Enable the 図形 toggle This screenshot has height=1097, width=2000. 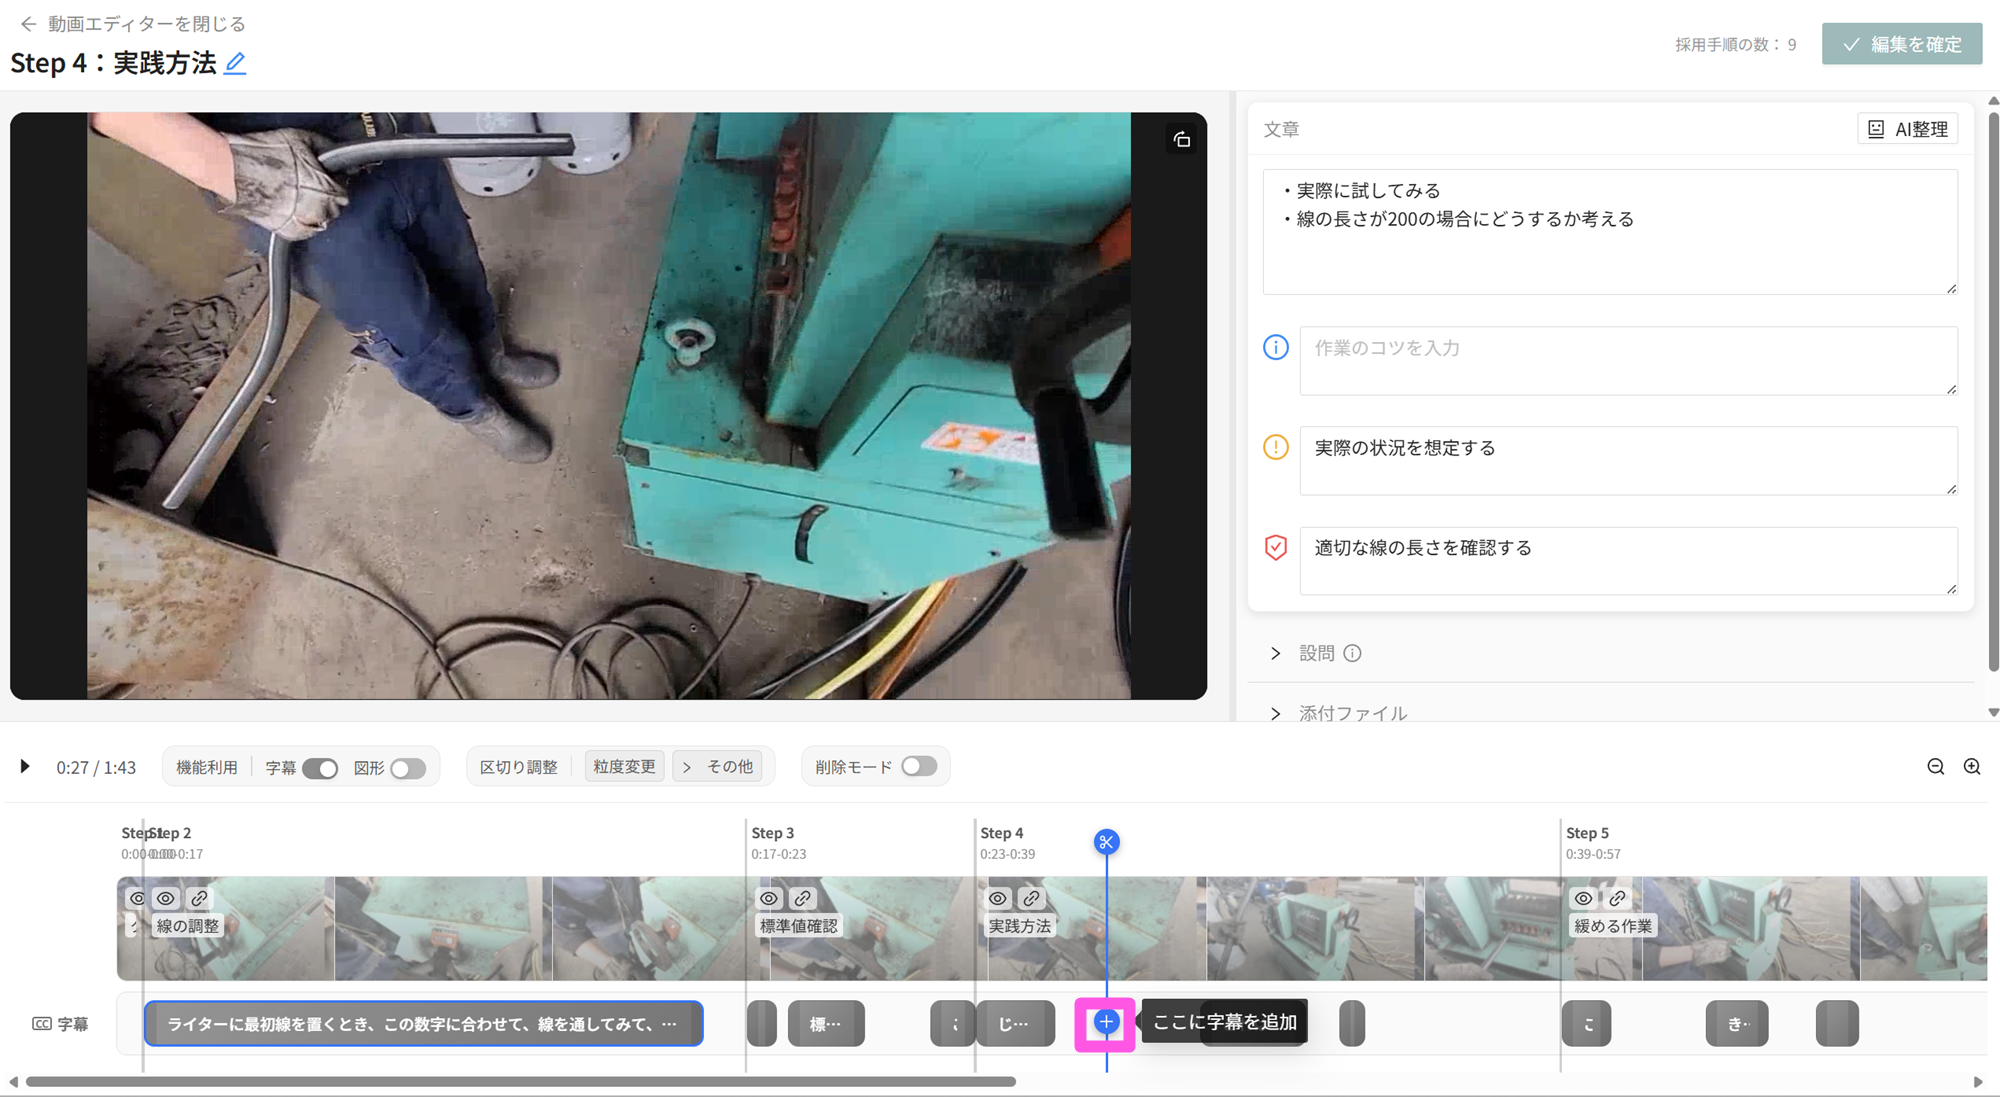408,768
